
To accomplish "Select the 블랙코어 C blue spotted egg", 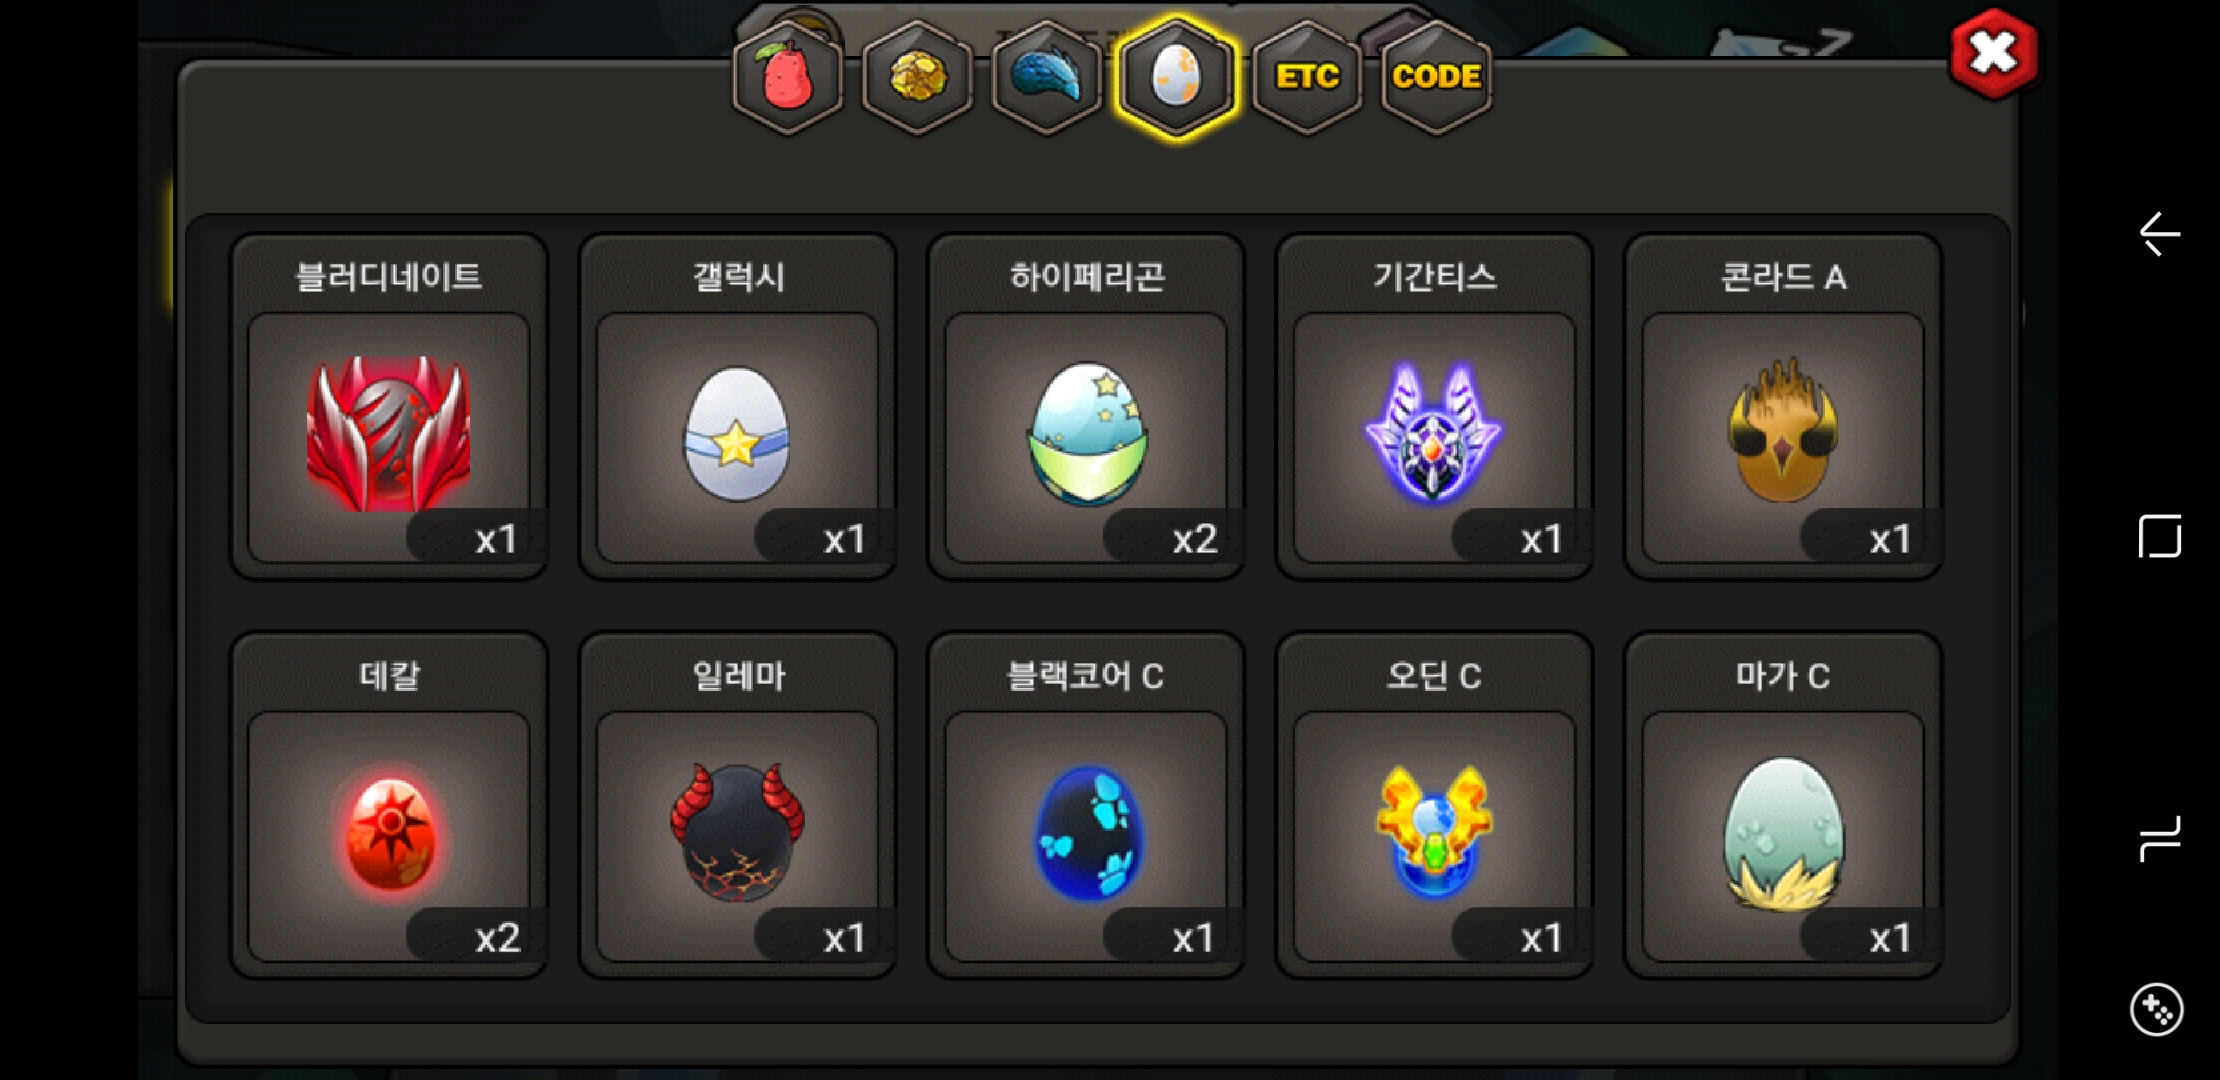I will (1086, 805).
